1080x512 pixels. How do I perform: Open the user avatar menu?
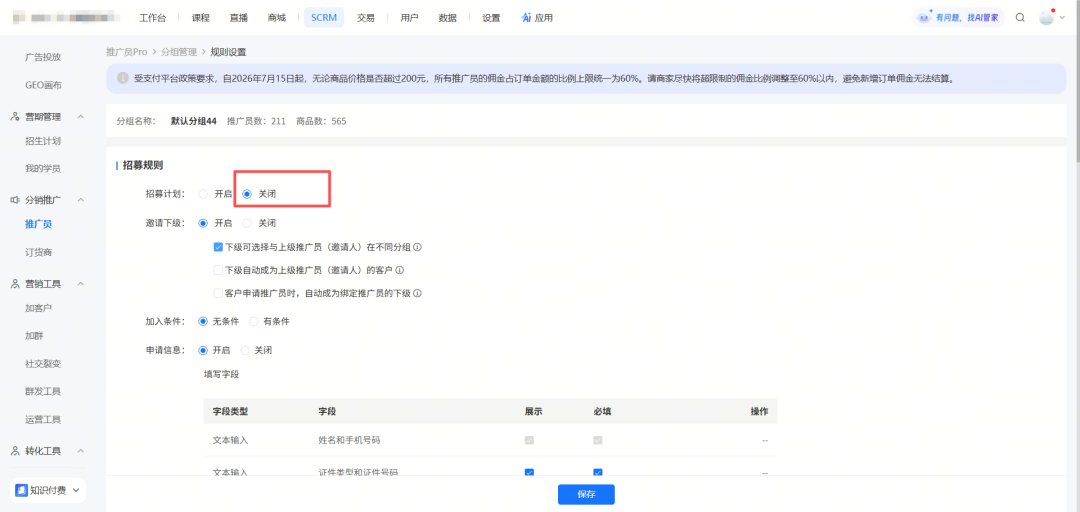[1046, 18]
